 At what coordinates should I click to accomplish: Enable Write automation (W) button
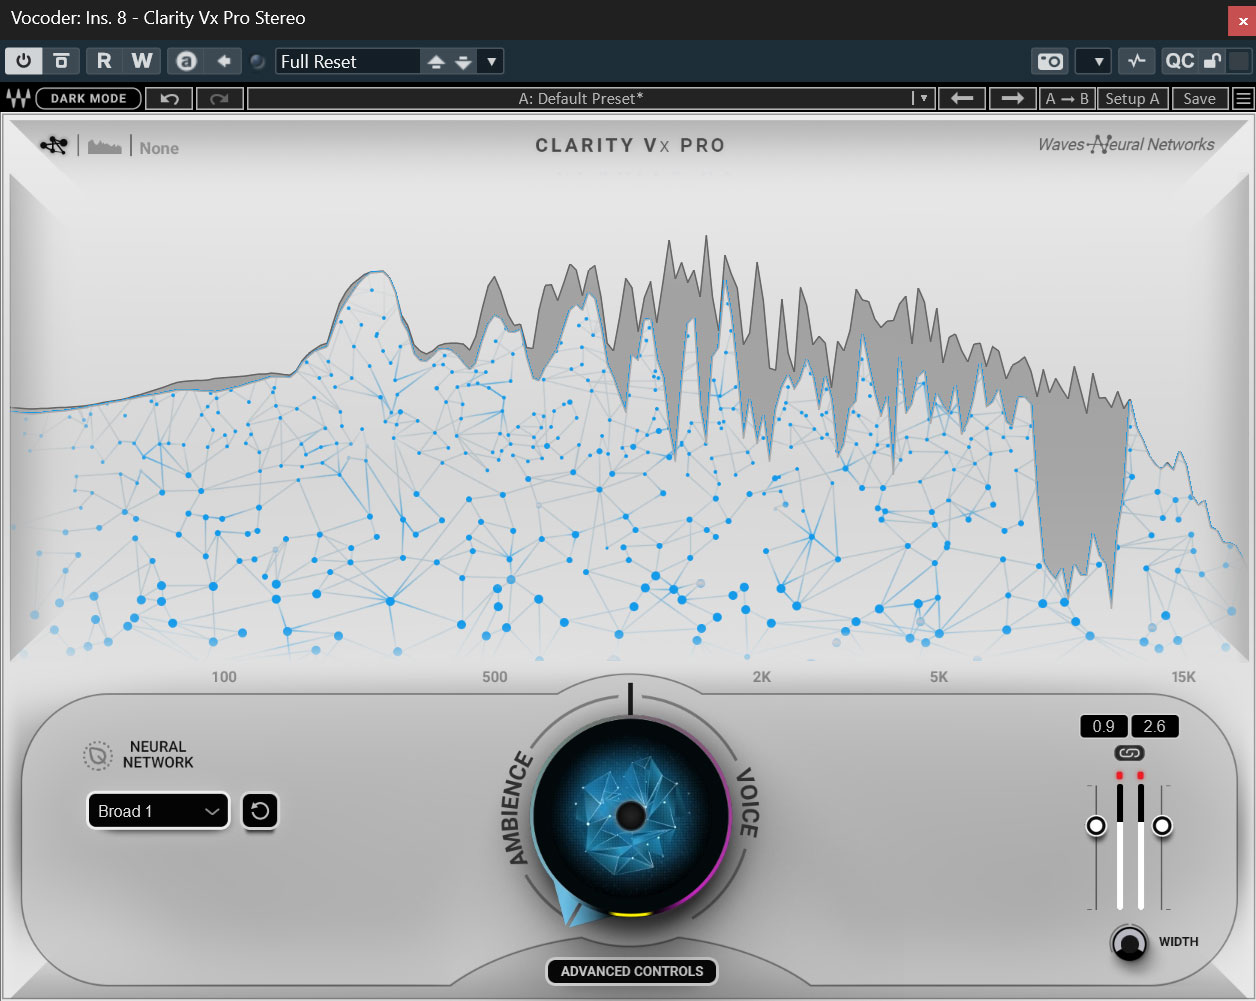point(142,61)
